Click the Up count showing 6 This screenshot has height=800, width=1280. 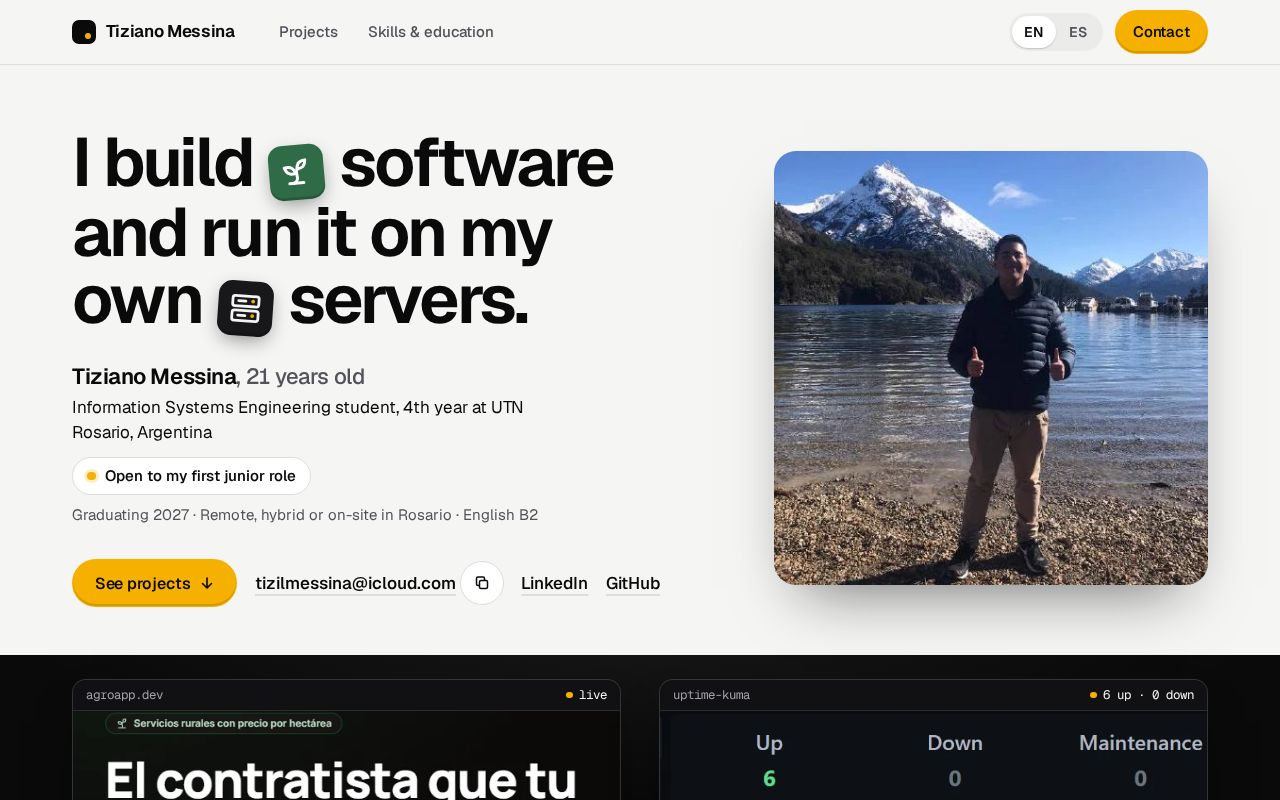[x=769, y=778]
